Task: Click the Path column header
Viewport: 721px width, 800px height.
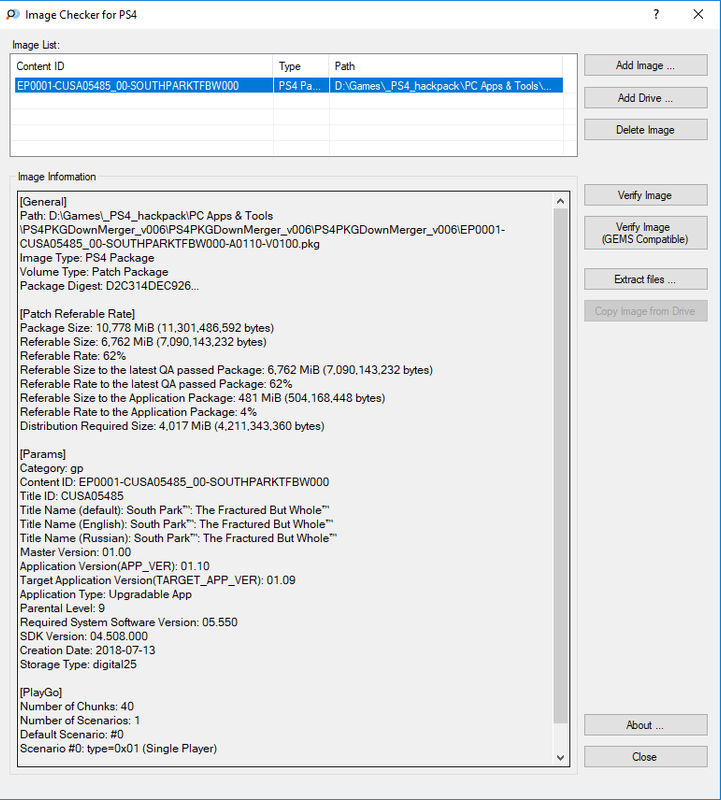Action: point(445,66)
